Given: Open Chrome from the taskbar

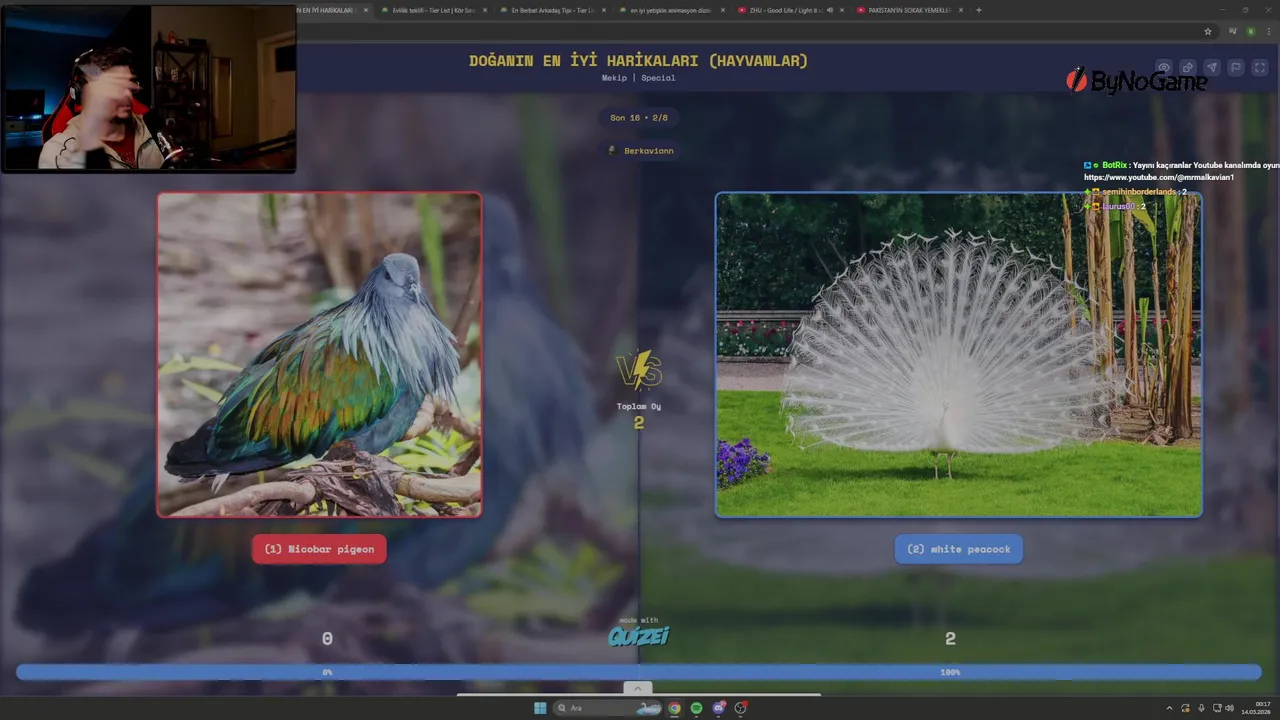Looking at the screenshot, I should click(675, 708).
